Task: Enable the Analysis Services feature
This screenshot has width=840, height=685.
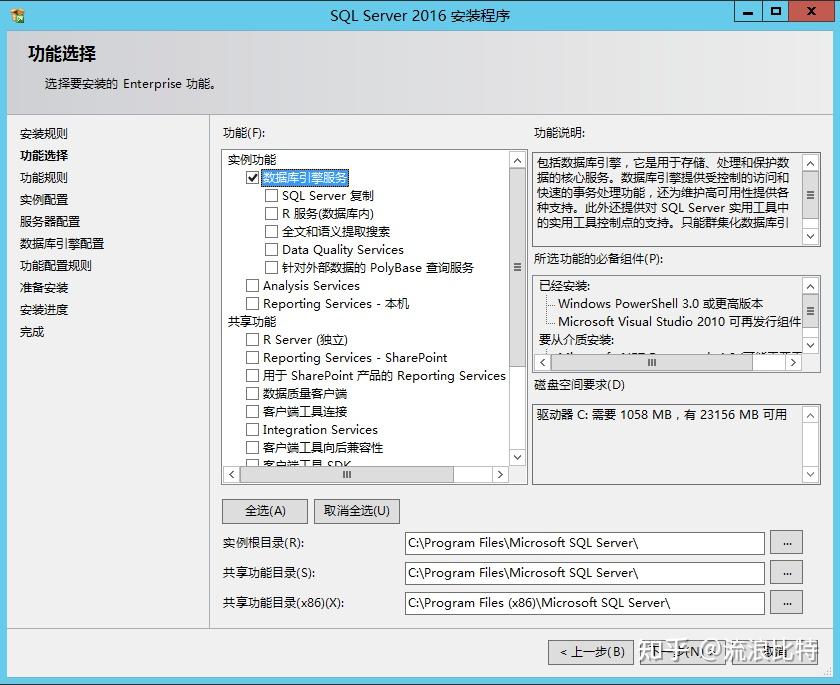Action: tap(250, 286)
